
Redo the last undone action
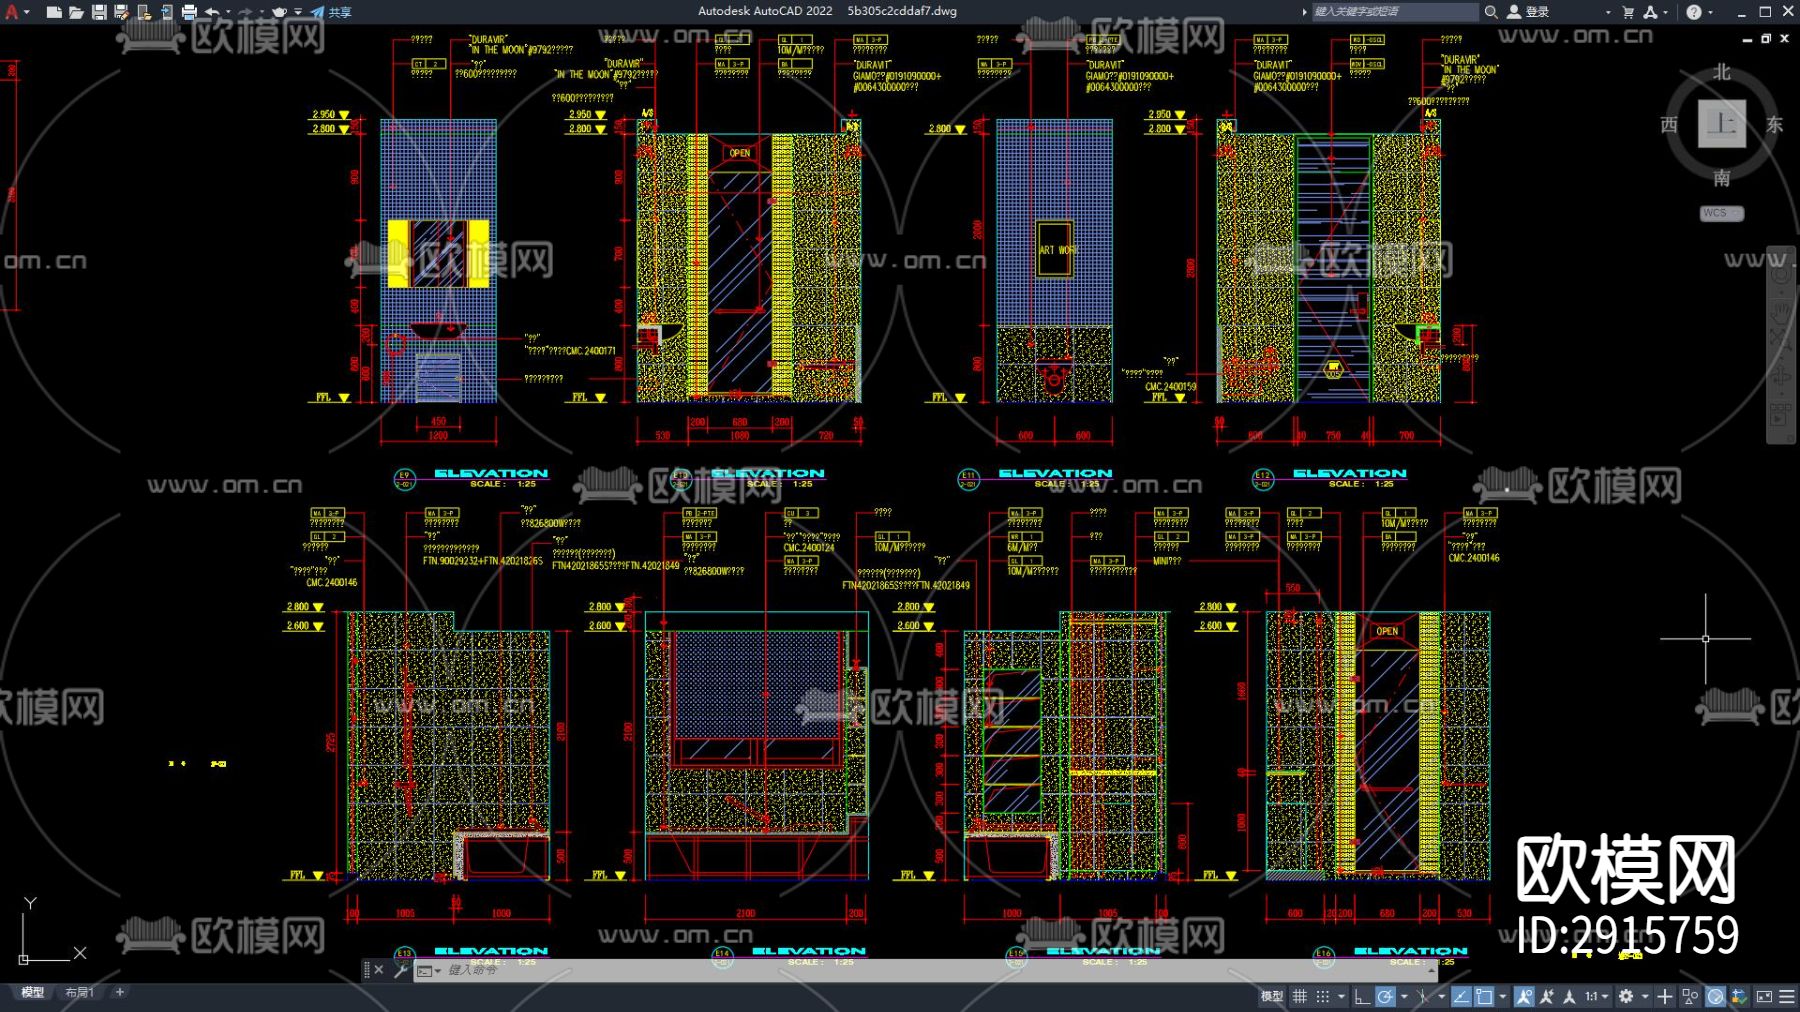coord(246,12)
